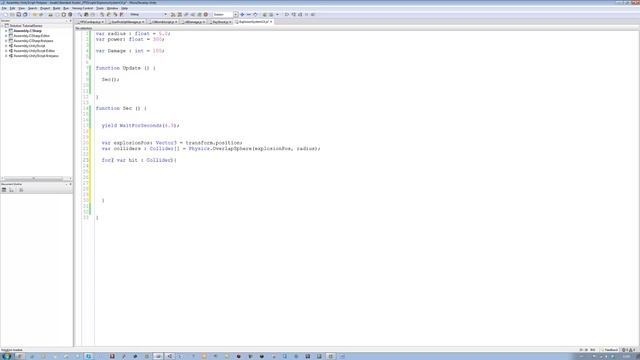The height and width of the screenshot is (360, 640).
Task: Select Solution TutorialSeries in the tree
Action: pyautogui.click(x=26, y=26)
